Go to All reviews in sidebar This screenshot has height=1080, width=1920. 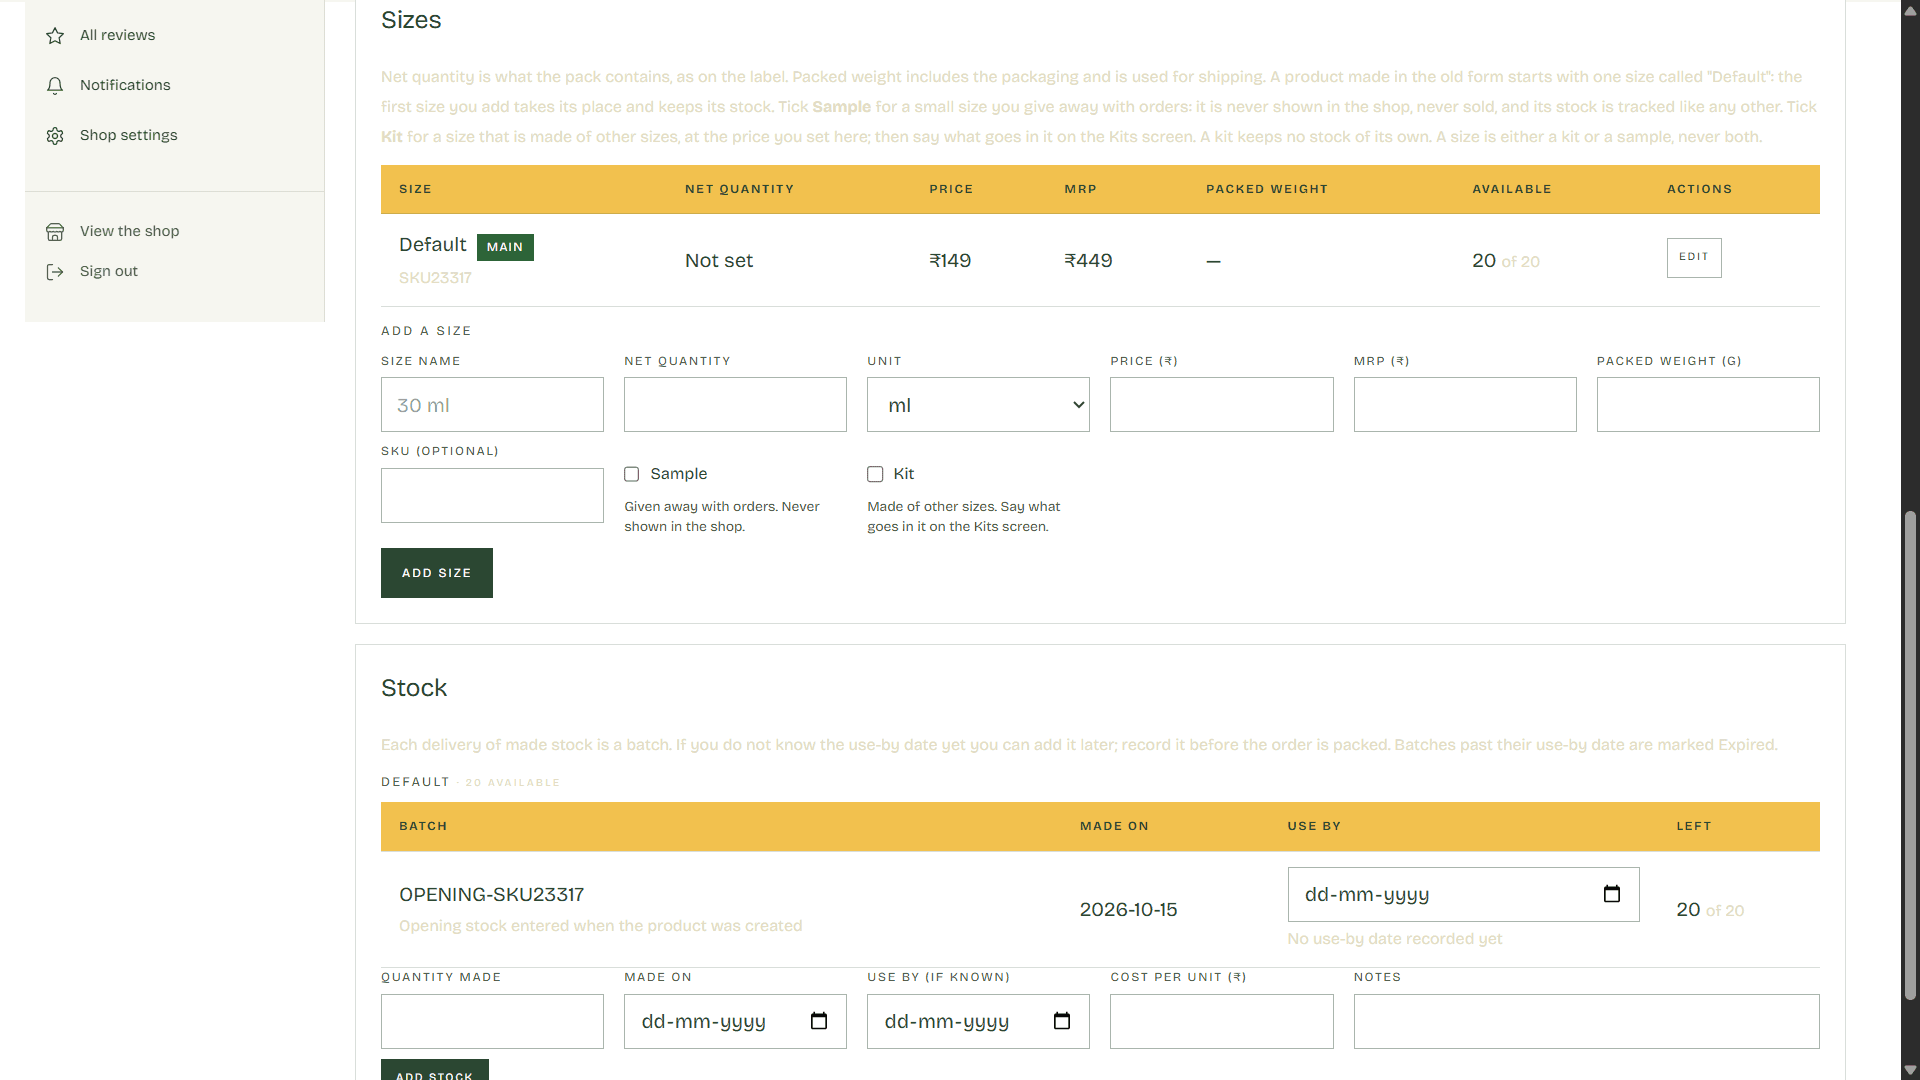point(117,35)
